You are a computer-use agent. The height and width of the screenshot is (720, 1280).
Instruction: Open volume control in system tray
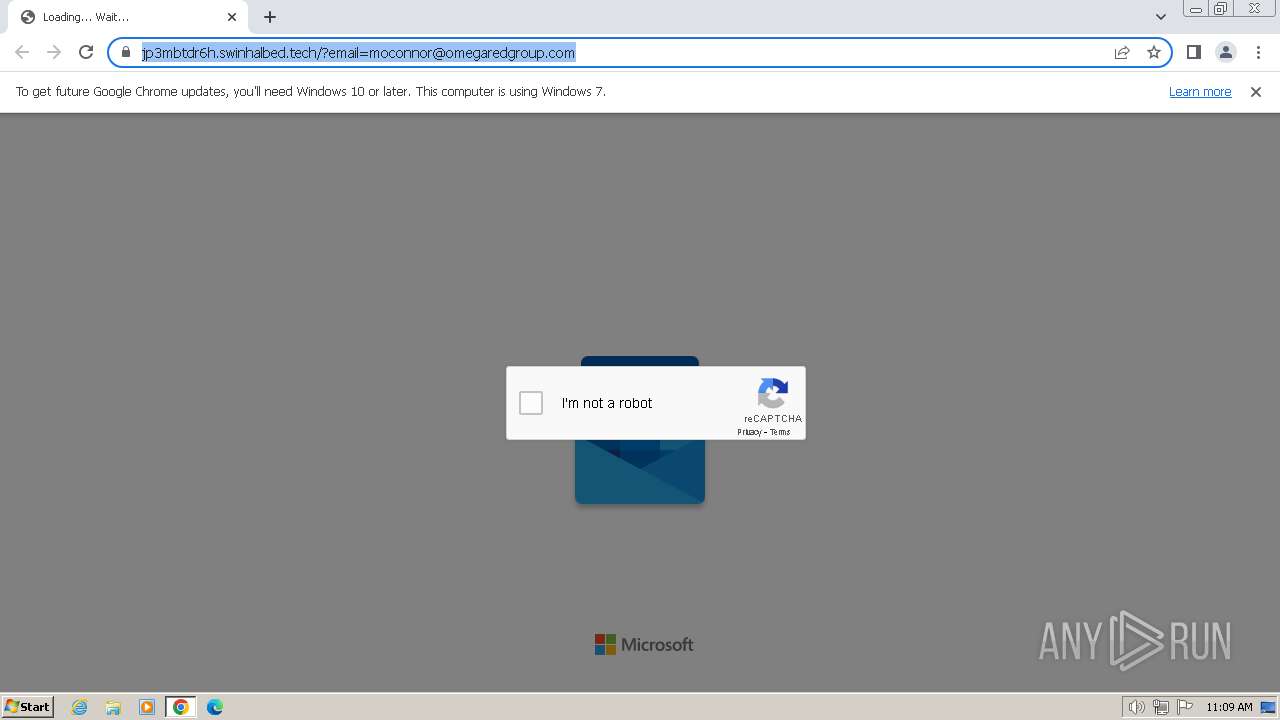coord(1136,707)
